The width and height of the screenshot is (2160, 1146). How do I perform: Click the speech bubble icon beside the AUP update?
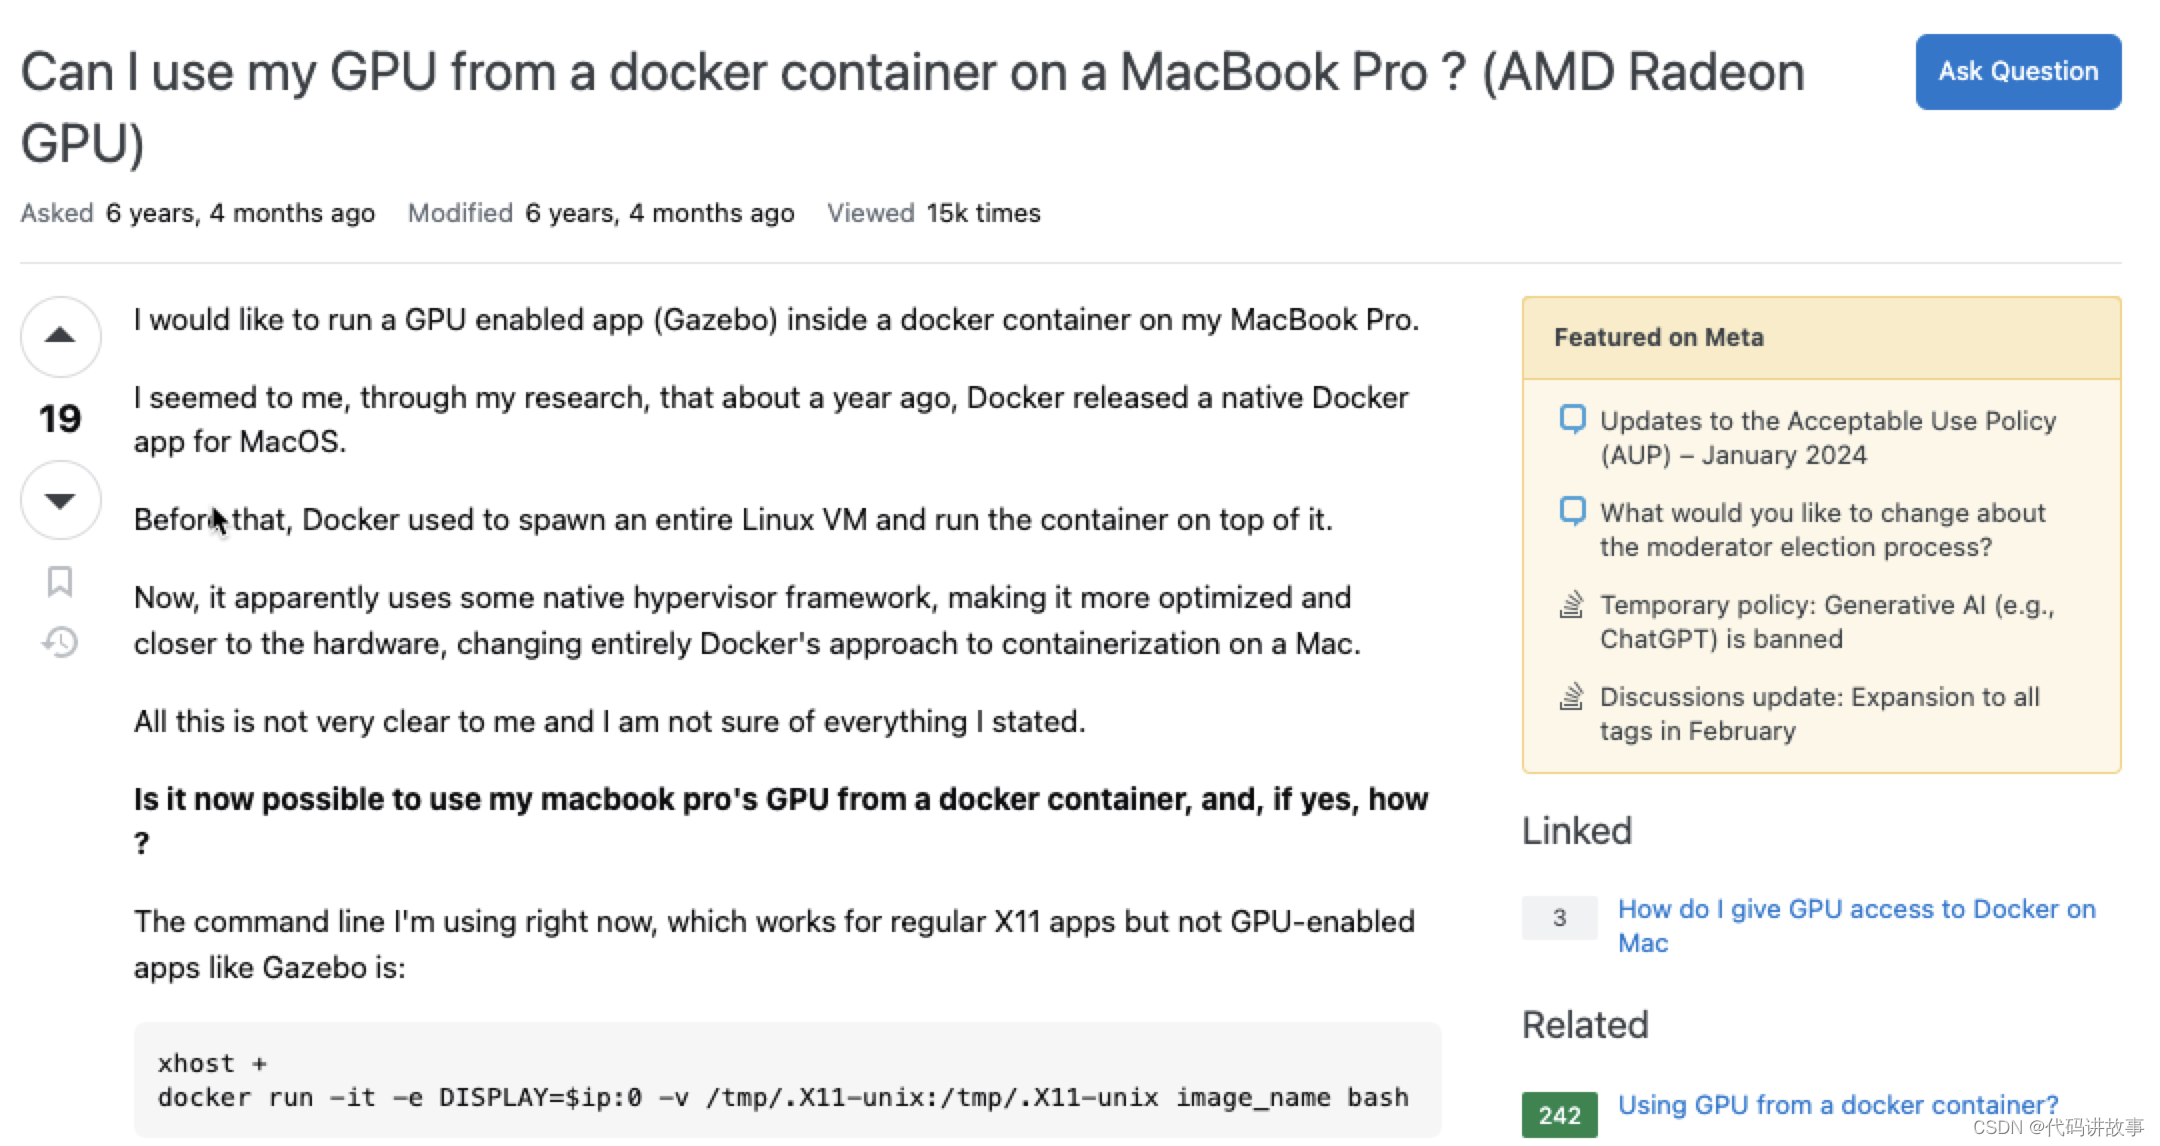click(1572, 419)
